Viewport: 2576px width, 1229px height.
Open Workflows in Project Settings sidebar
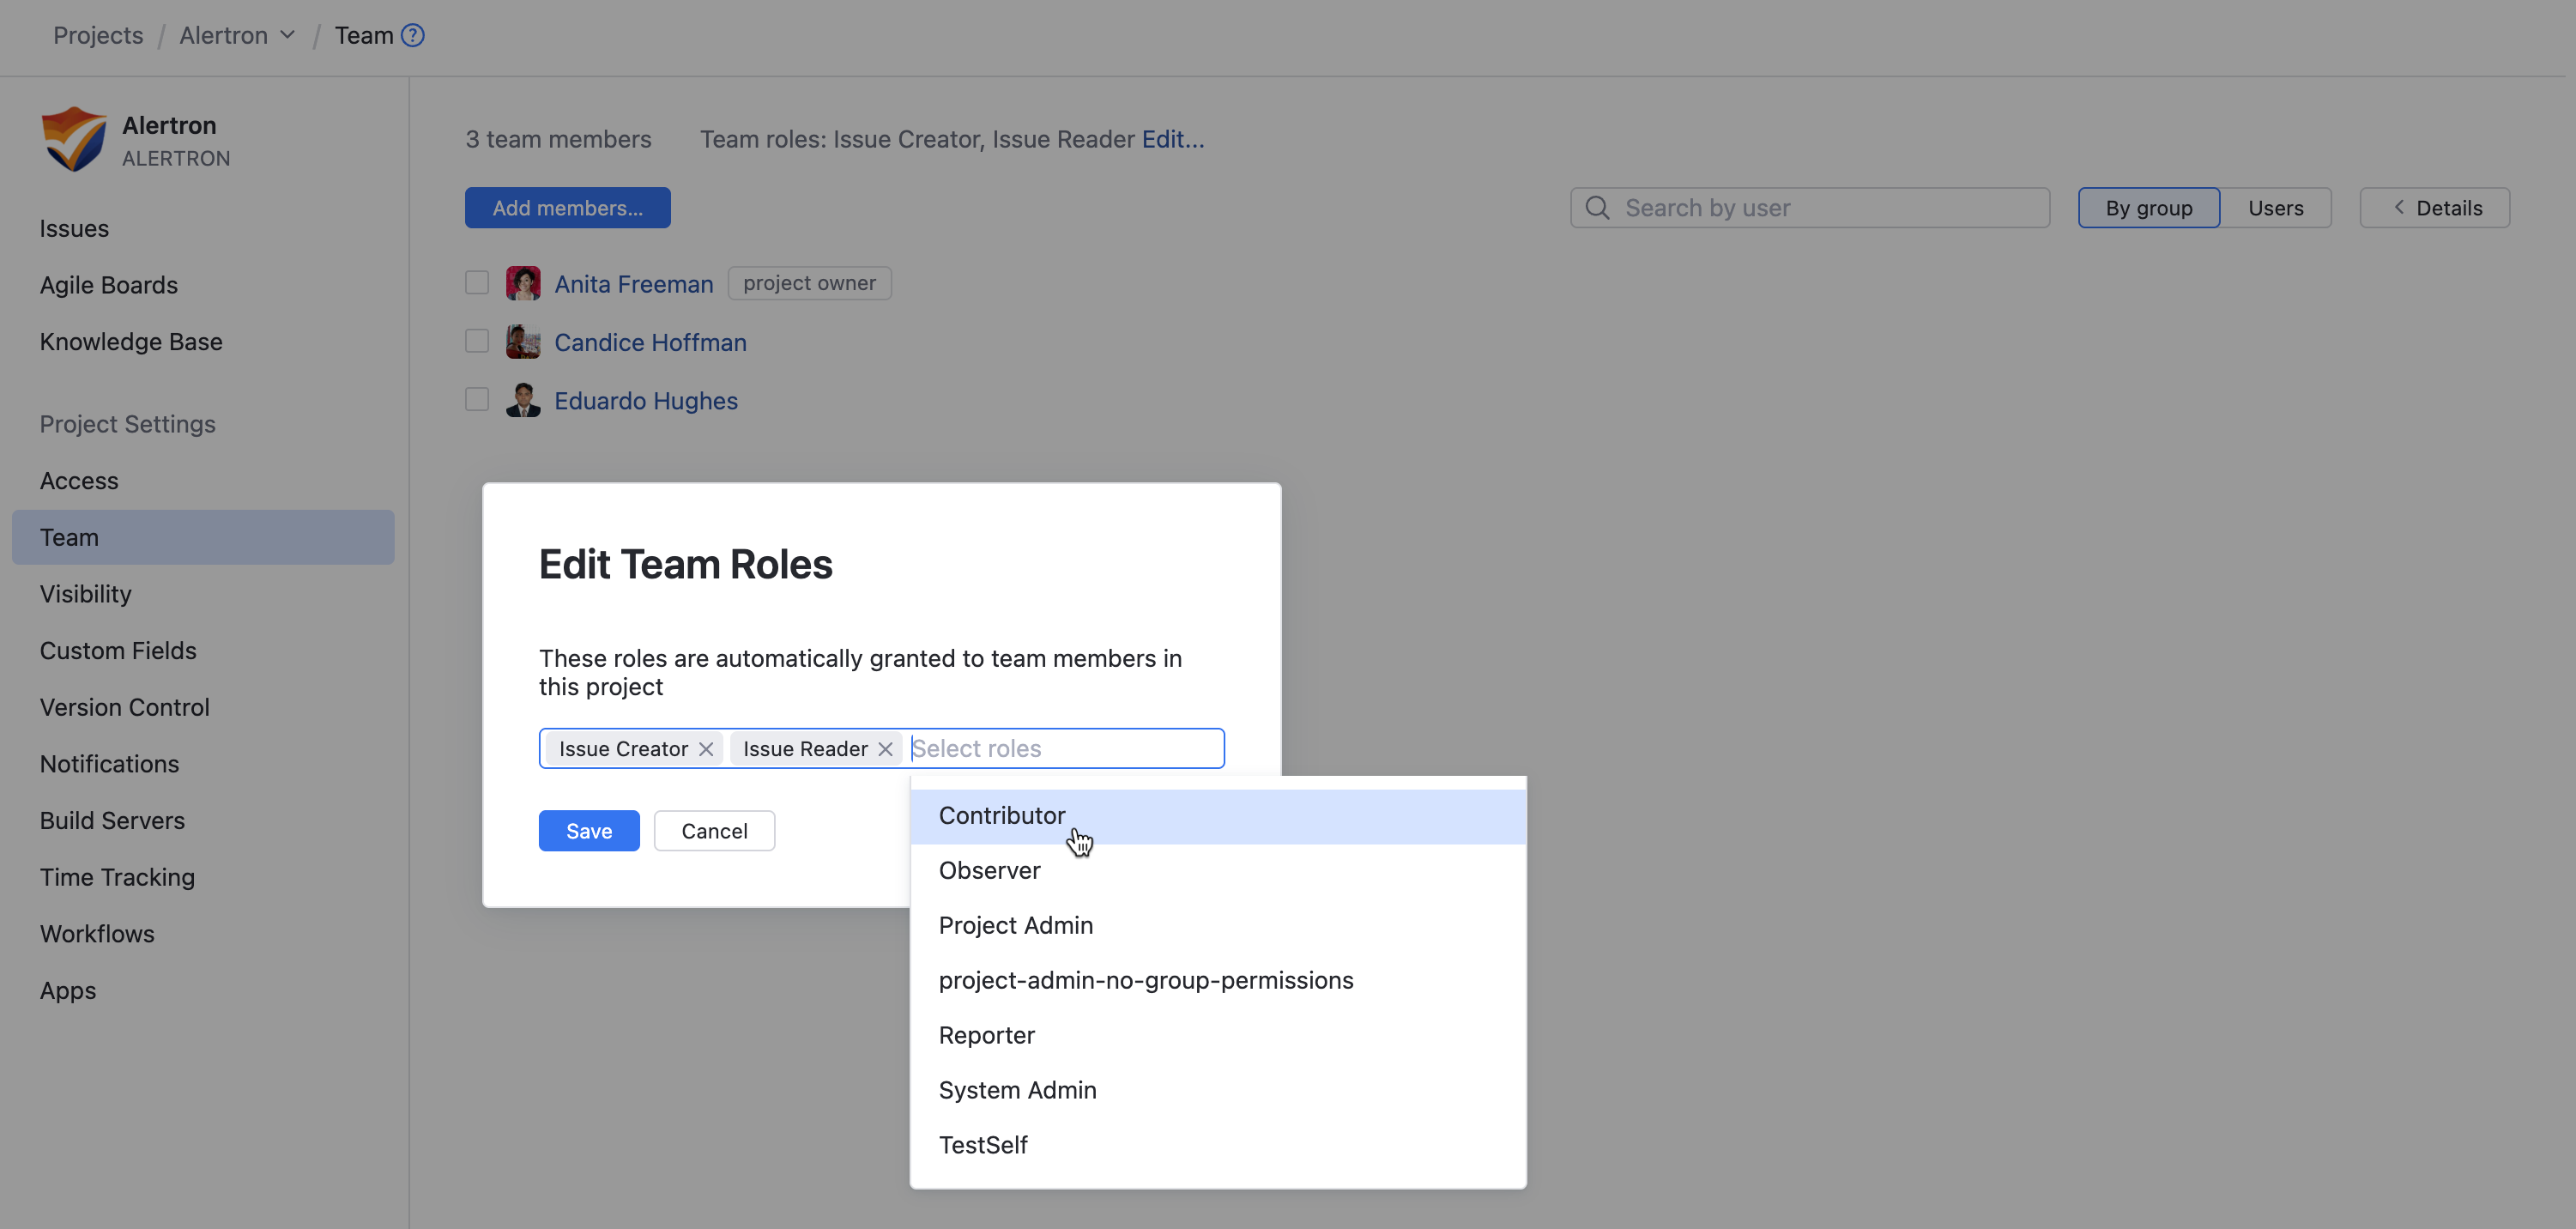[97, 934]
